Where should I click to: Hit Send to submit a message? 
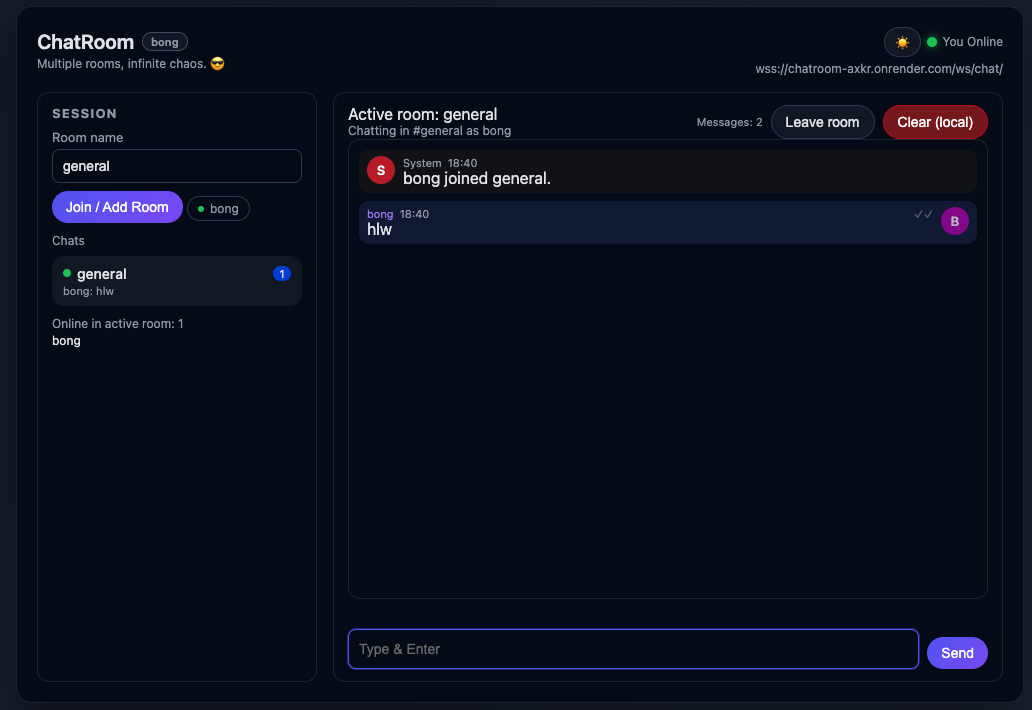coord(957,652)
